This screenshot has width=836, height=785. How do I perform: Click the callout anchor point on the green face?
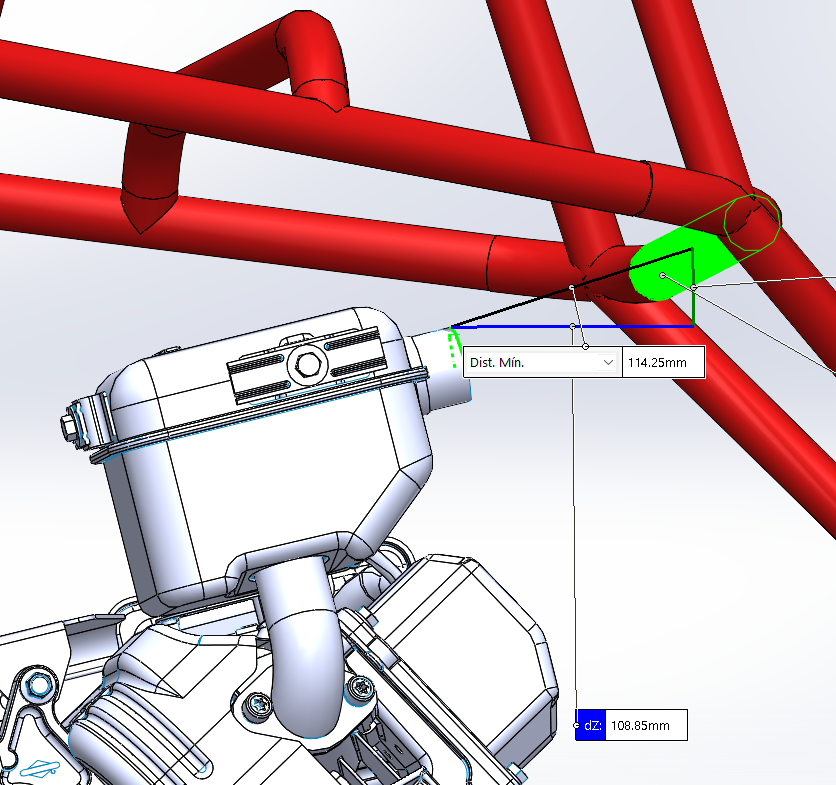(662, 275)
